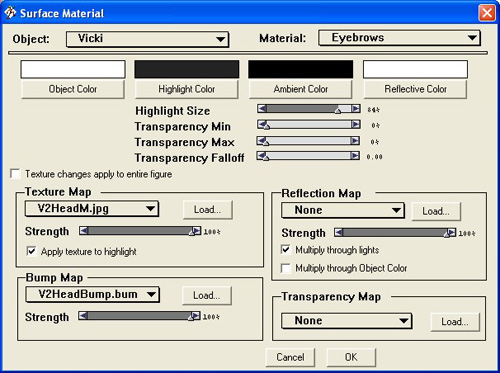500x373 pixels.
Task: Click the dark Highlight Color swatch
Action: (187, 69)
